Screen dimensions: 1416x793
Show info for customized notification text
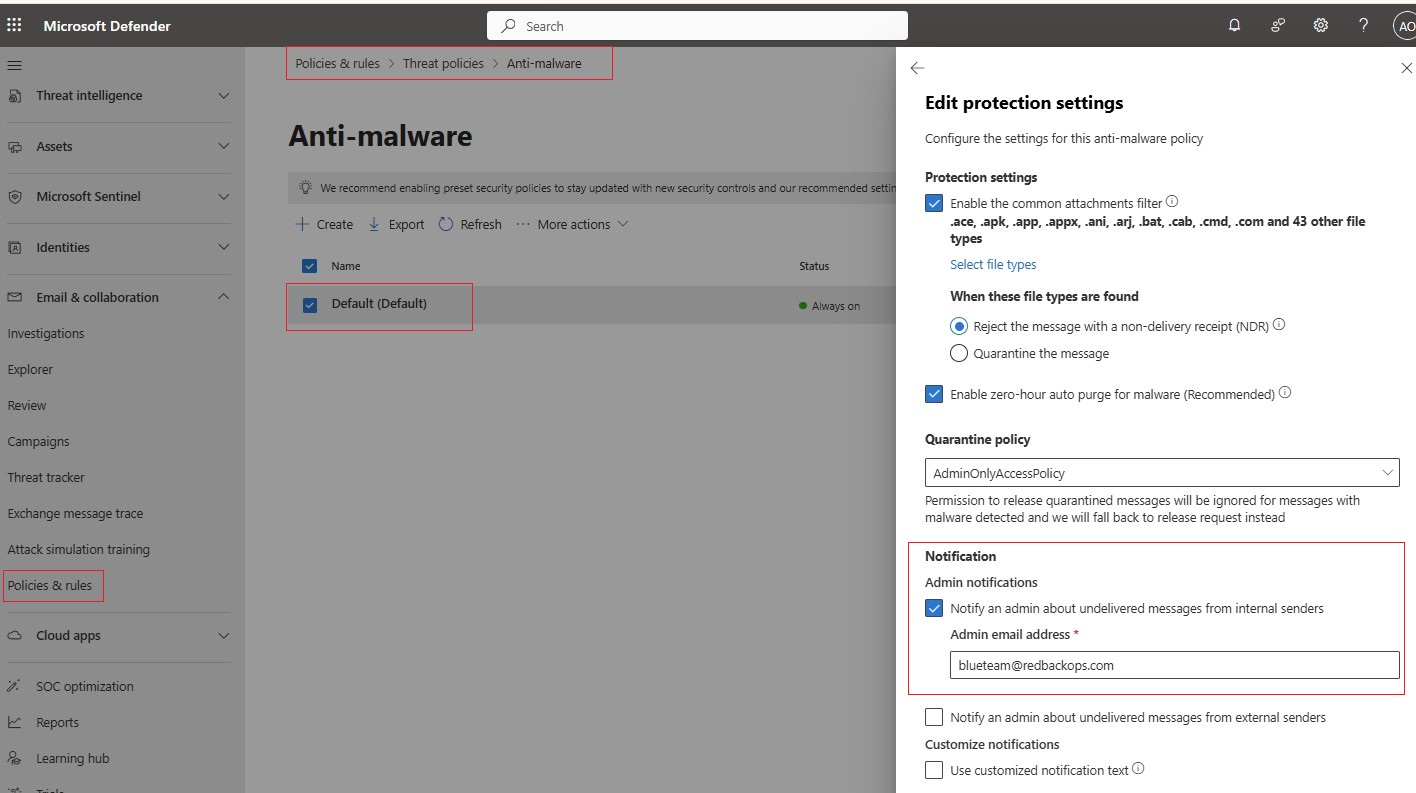point(1138,769)
